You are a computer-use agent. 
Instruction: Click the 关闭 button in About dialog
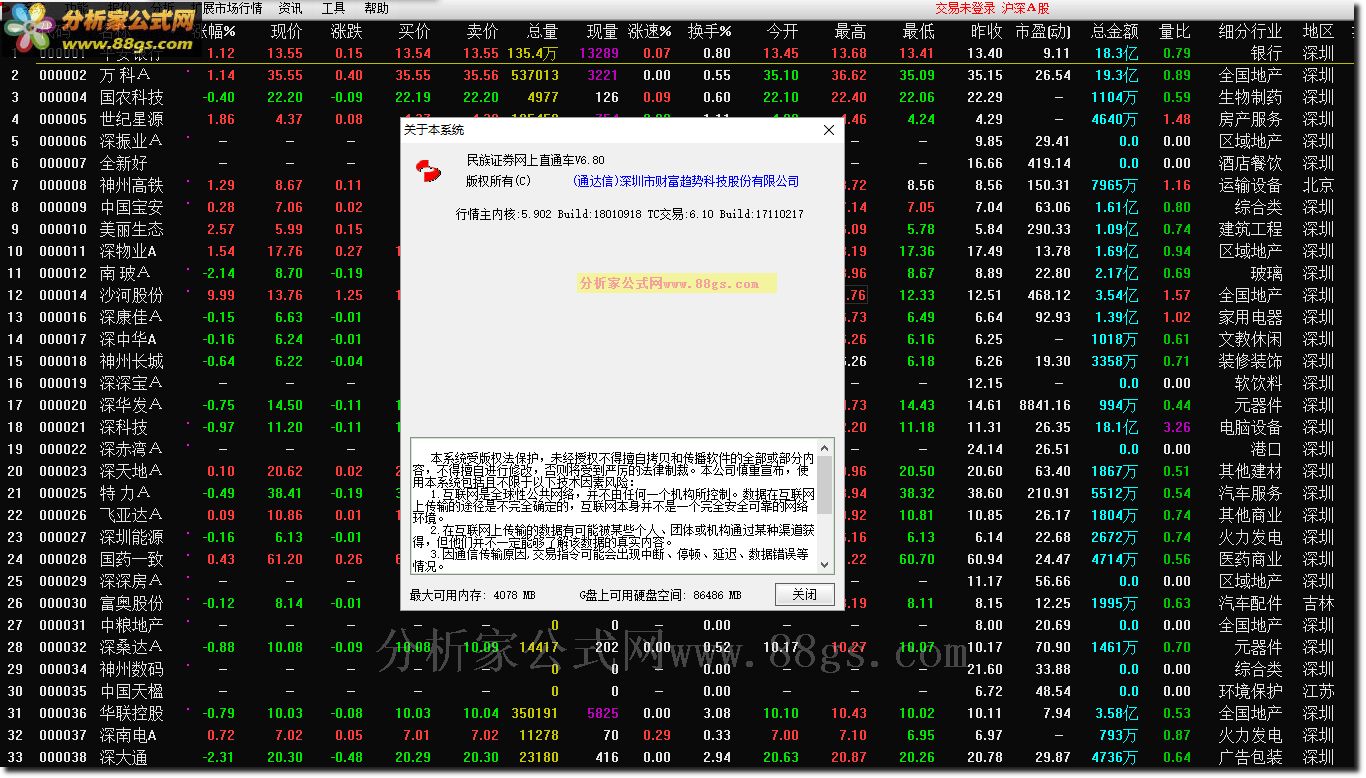(x=804, y=594)
